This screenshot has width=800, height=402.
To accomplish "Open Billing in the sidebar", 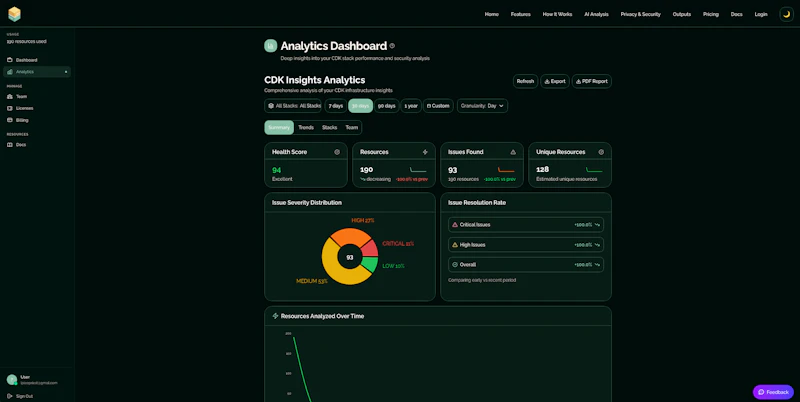I will pyautogui.click(x=37, y=120).
